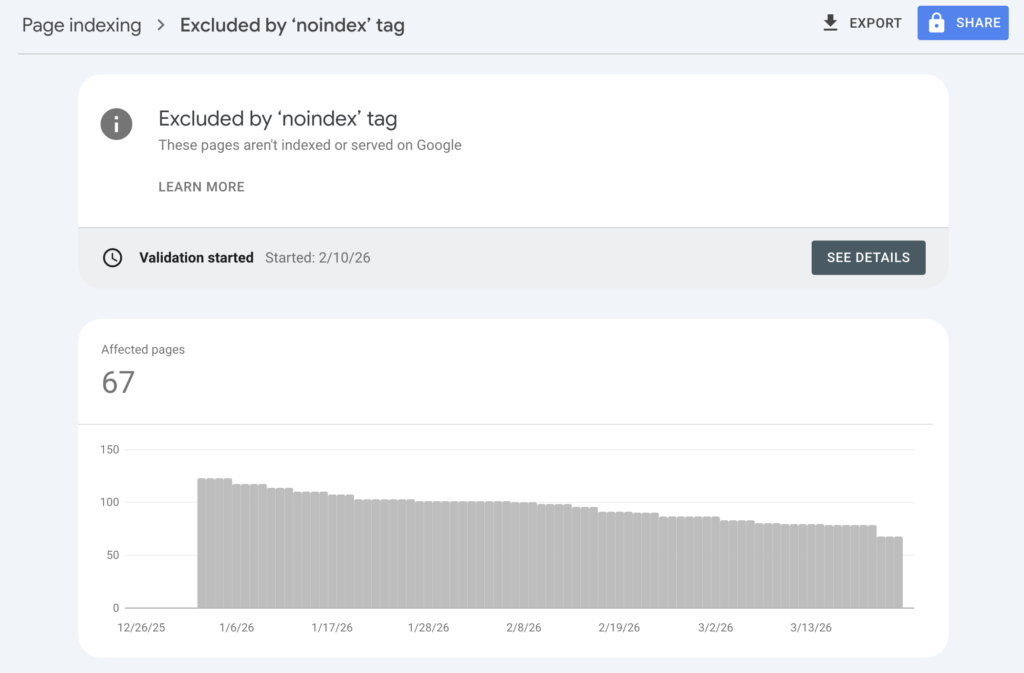This screenshot has height=673, width=1024.
Task: Select the Affected pages count 67
Action: pos(118,382)
